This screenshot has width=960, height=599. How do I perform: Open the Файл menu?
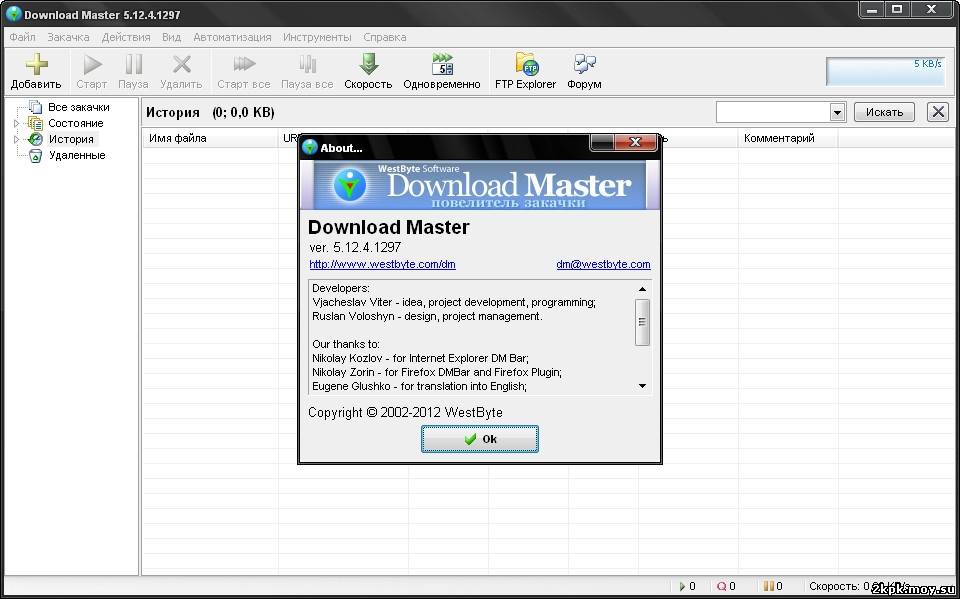tap(23, 37)
